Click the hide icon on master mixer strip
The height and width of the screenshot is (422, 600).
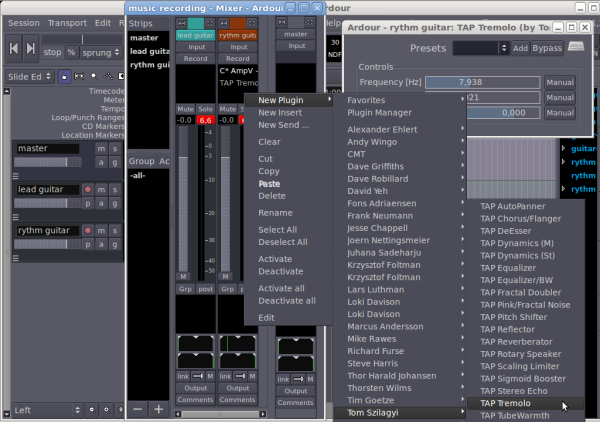coord(282,22)
